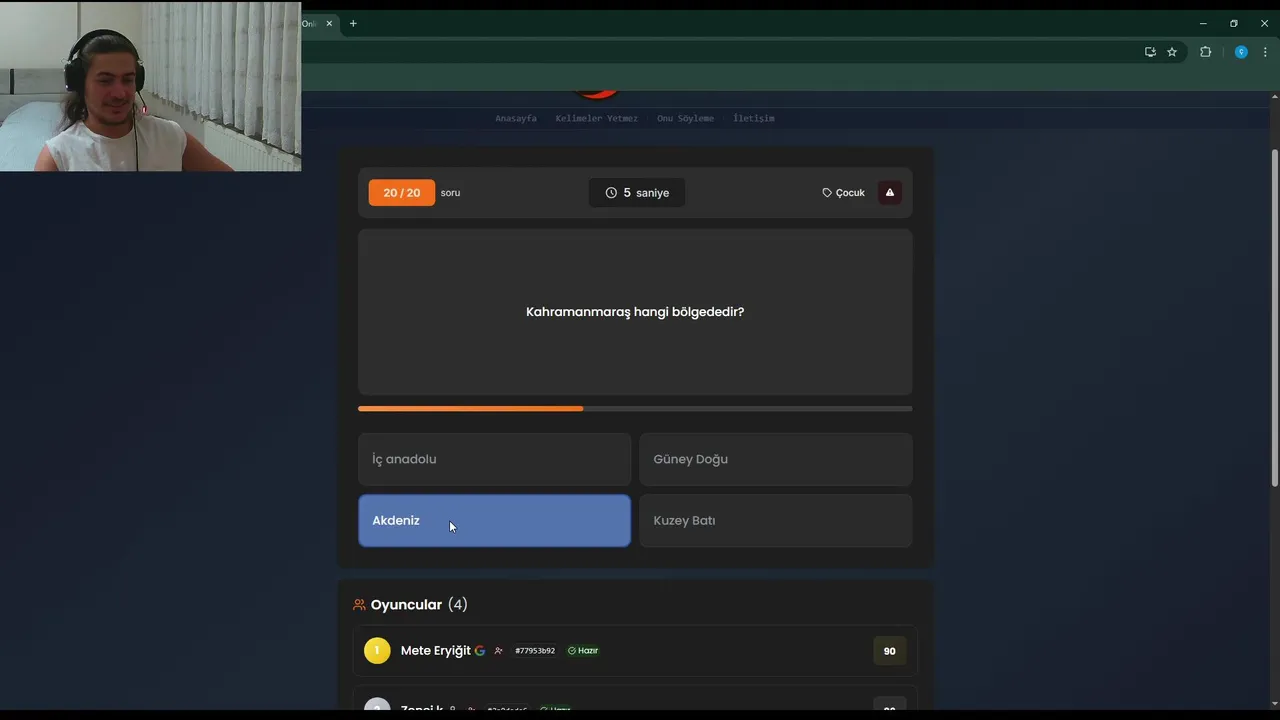This screenshot has width=1280, height=720.
Task: Choose the Kuzey Batı answer
Action: pyautogui.click(x=776, y=521)
